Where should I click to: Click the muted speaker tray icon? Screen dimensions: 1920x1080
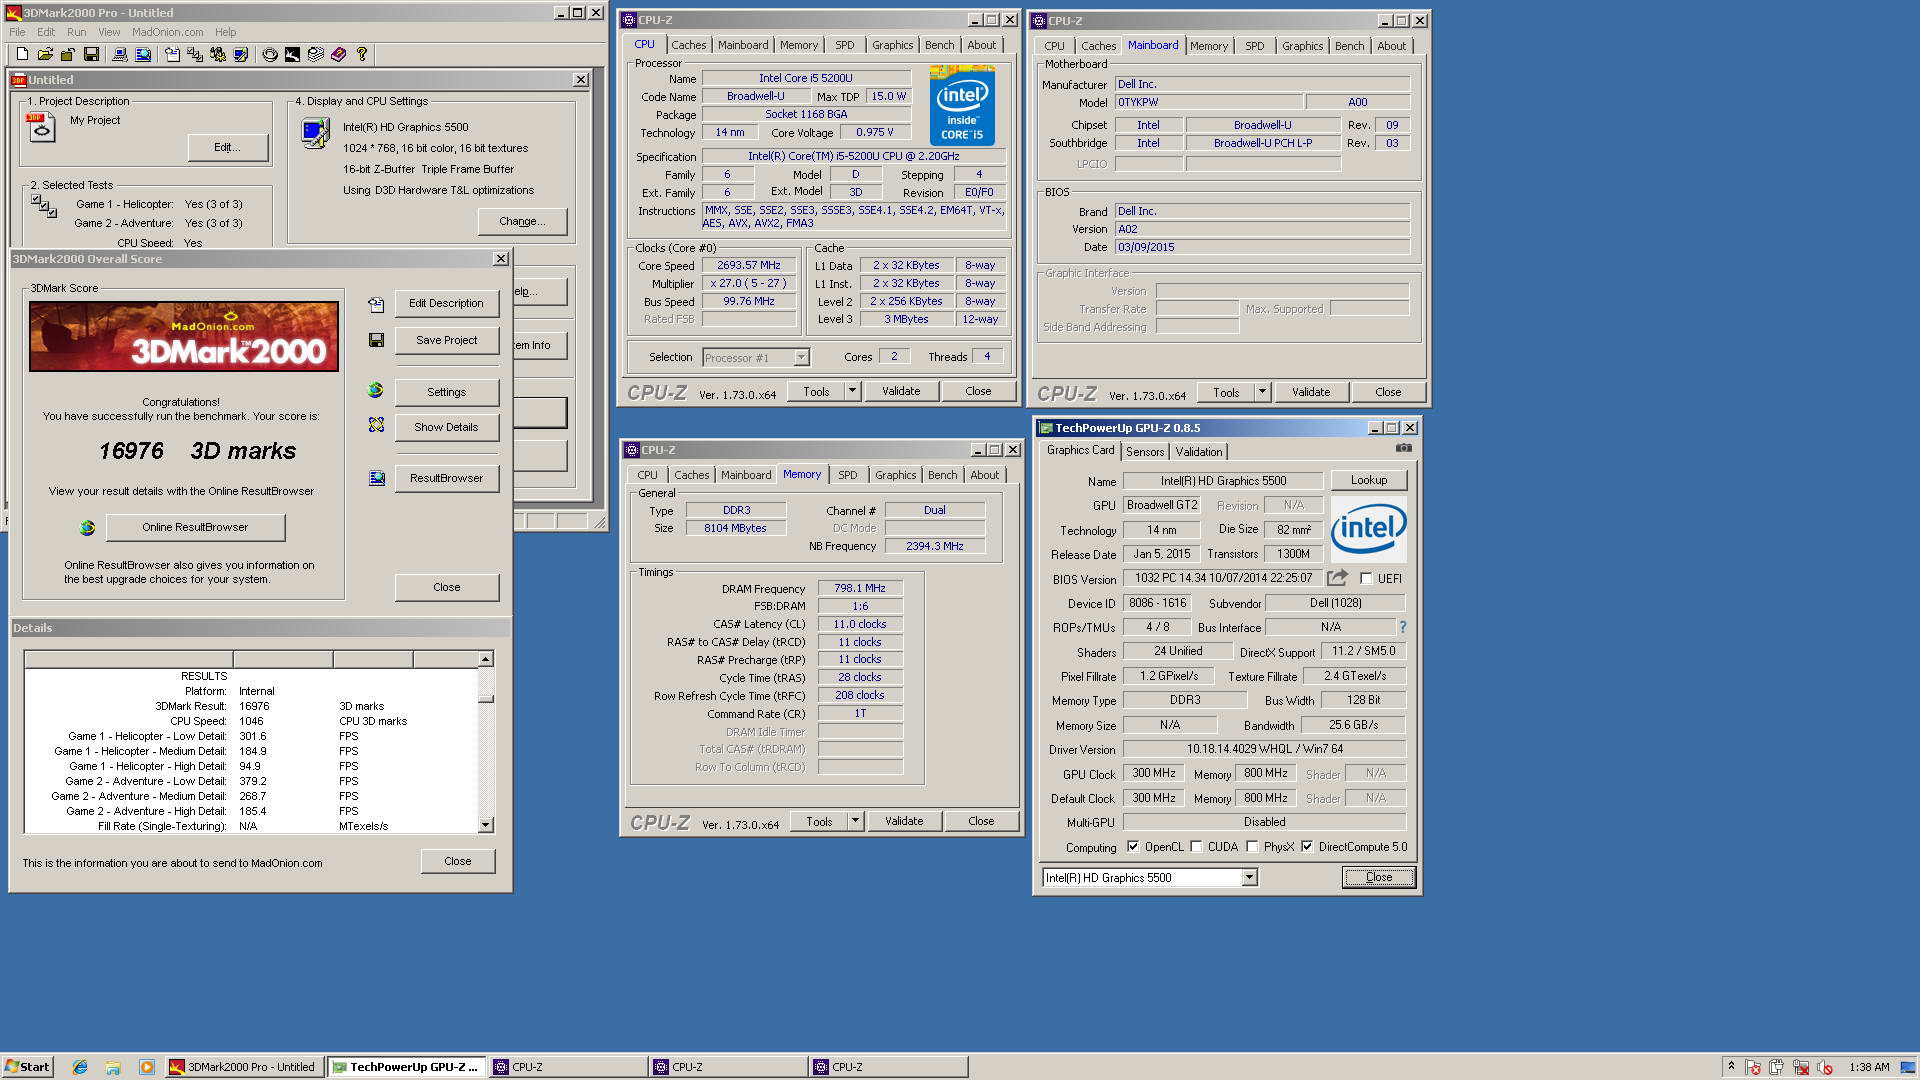coord(1824,1067)
